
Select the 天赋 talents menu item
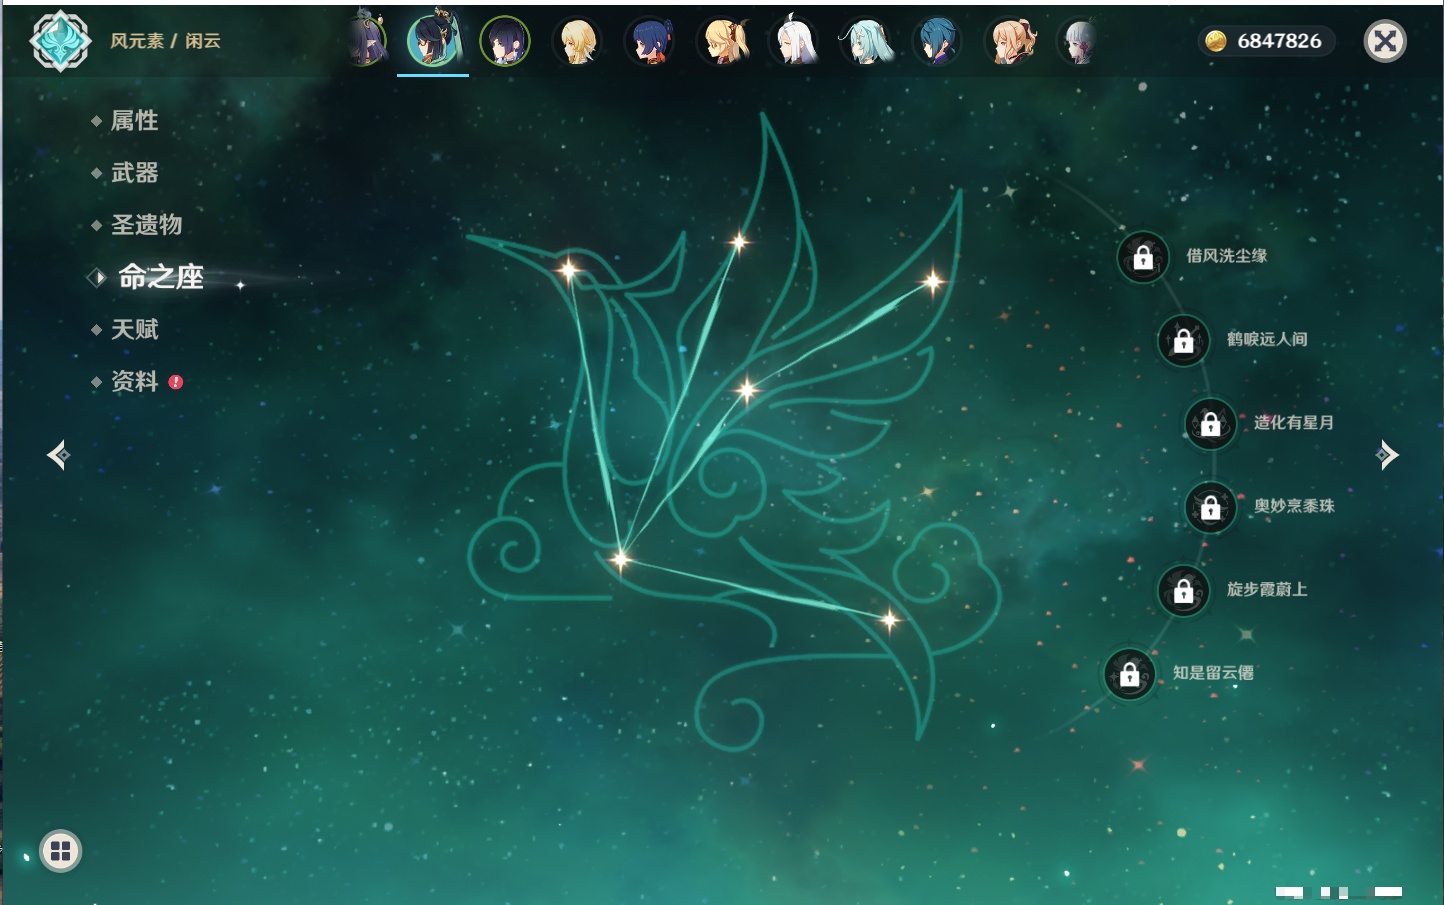[134, 329]
